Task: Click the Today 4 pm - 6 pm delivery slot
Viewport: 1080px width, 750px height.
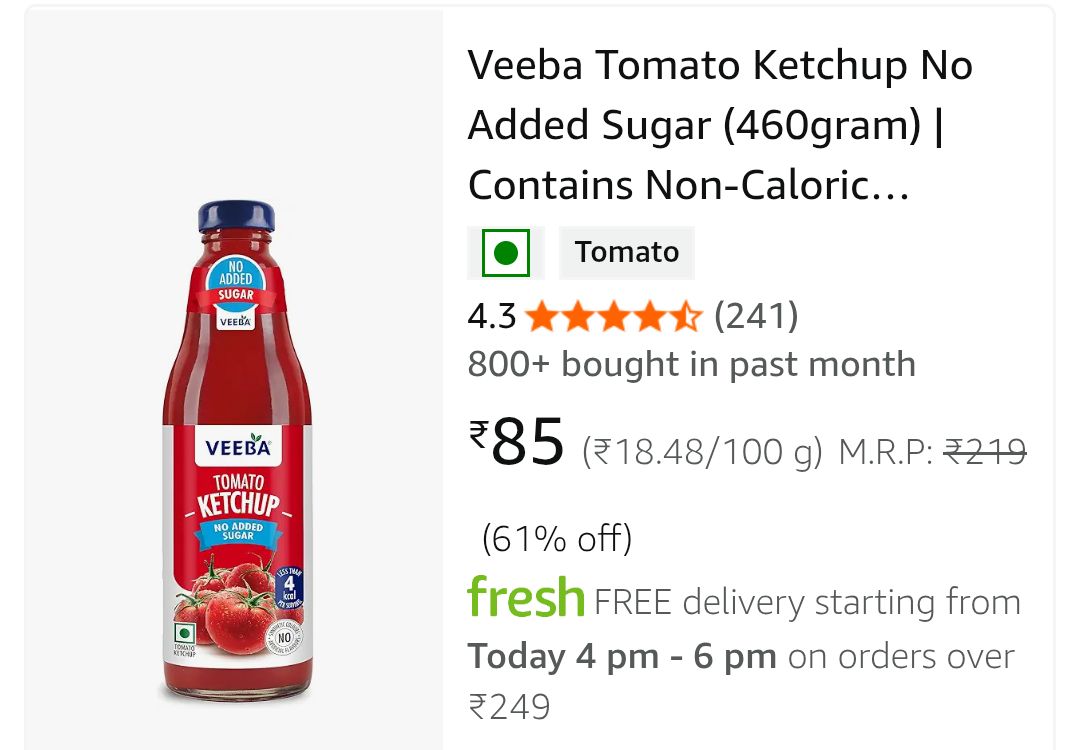Action: [622, 657]
